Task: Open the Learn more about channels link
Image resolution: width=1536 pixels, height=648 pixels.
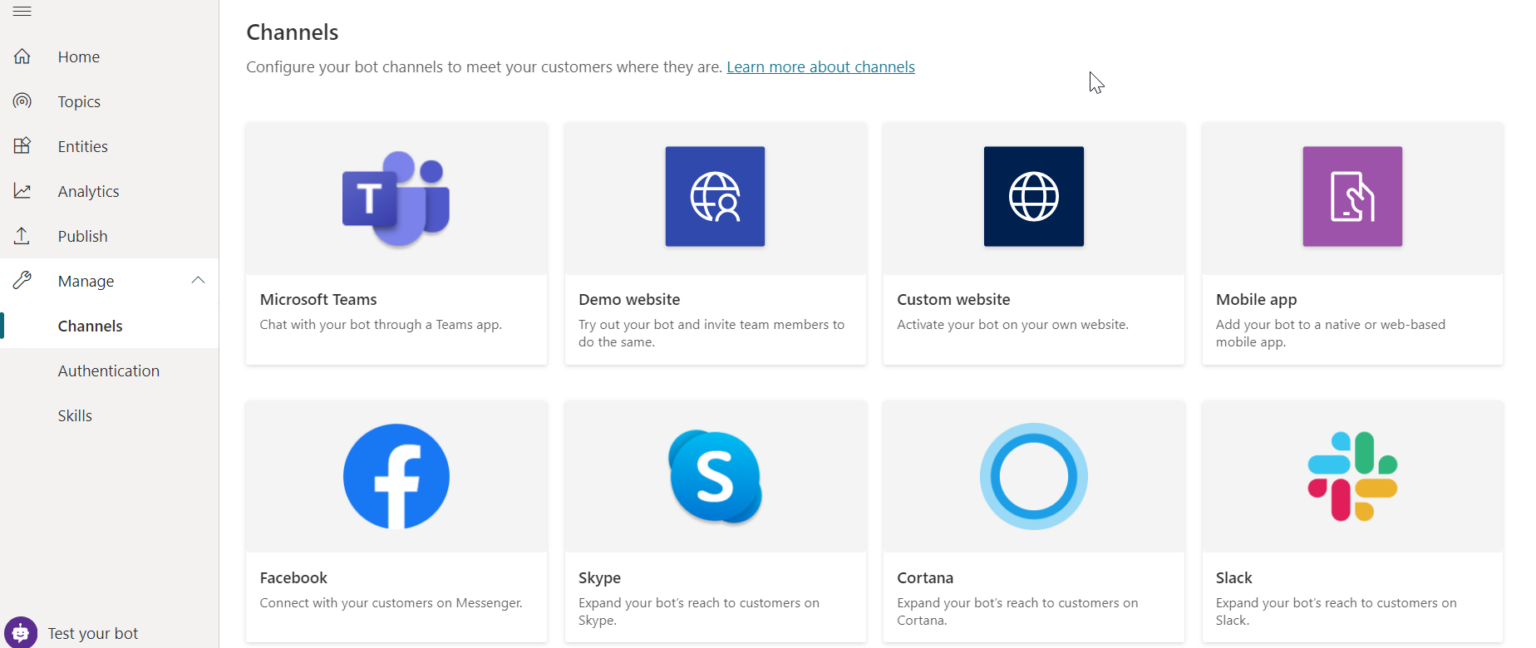Action: click(x=820, y=66)
